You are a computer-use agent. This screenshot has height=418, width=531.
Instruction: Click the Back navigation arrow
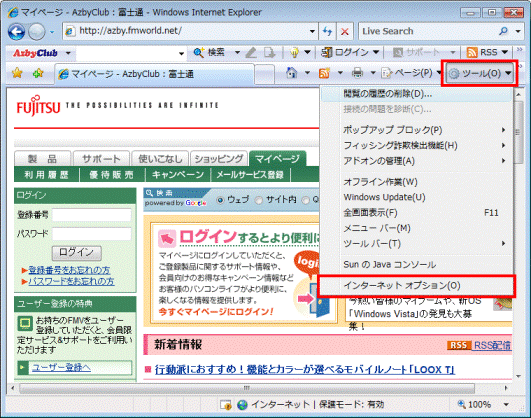click(16, 32)
